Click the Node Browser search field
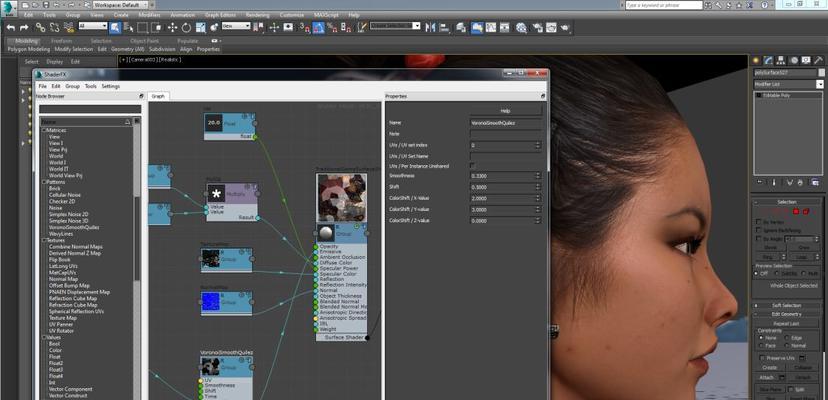This screenshot has width=828, height=400. tap(90, 109)
